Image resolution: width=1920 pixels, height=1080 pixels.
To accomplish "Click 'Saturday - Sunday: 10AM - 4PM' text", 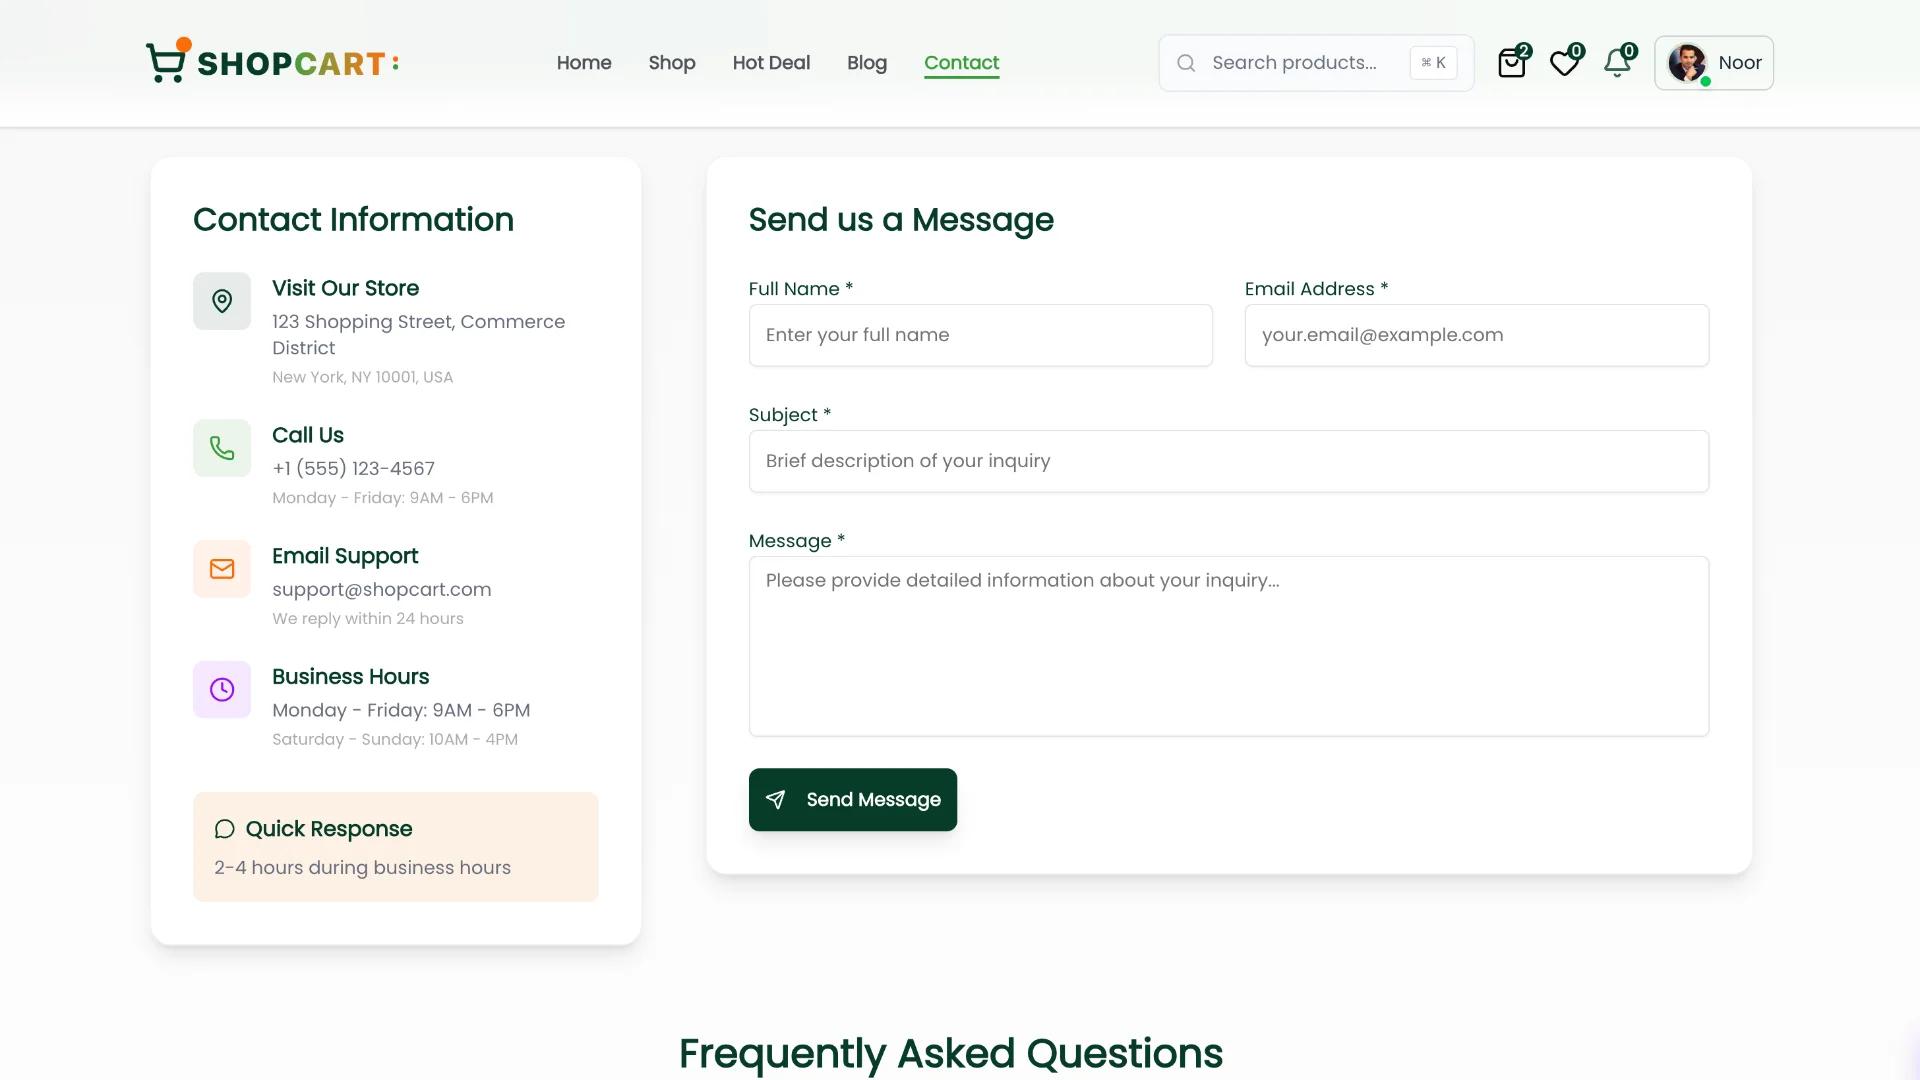I will point(395,739).
